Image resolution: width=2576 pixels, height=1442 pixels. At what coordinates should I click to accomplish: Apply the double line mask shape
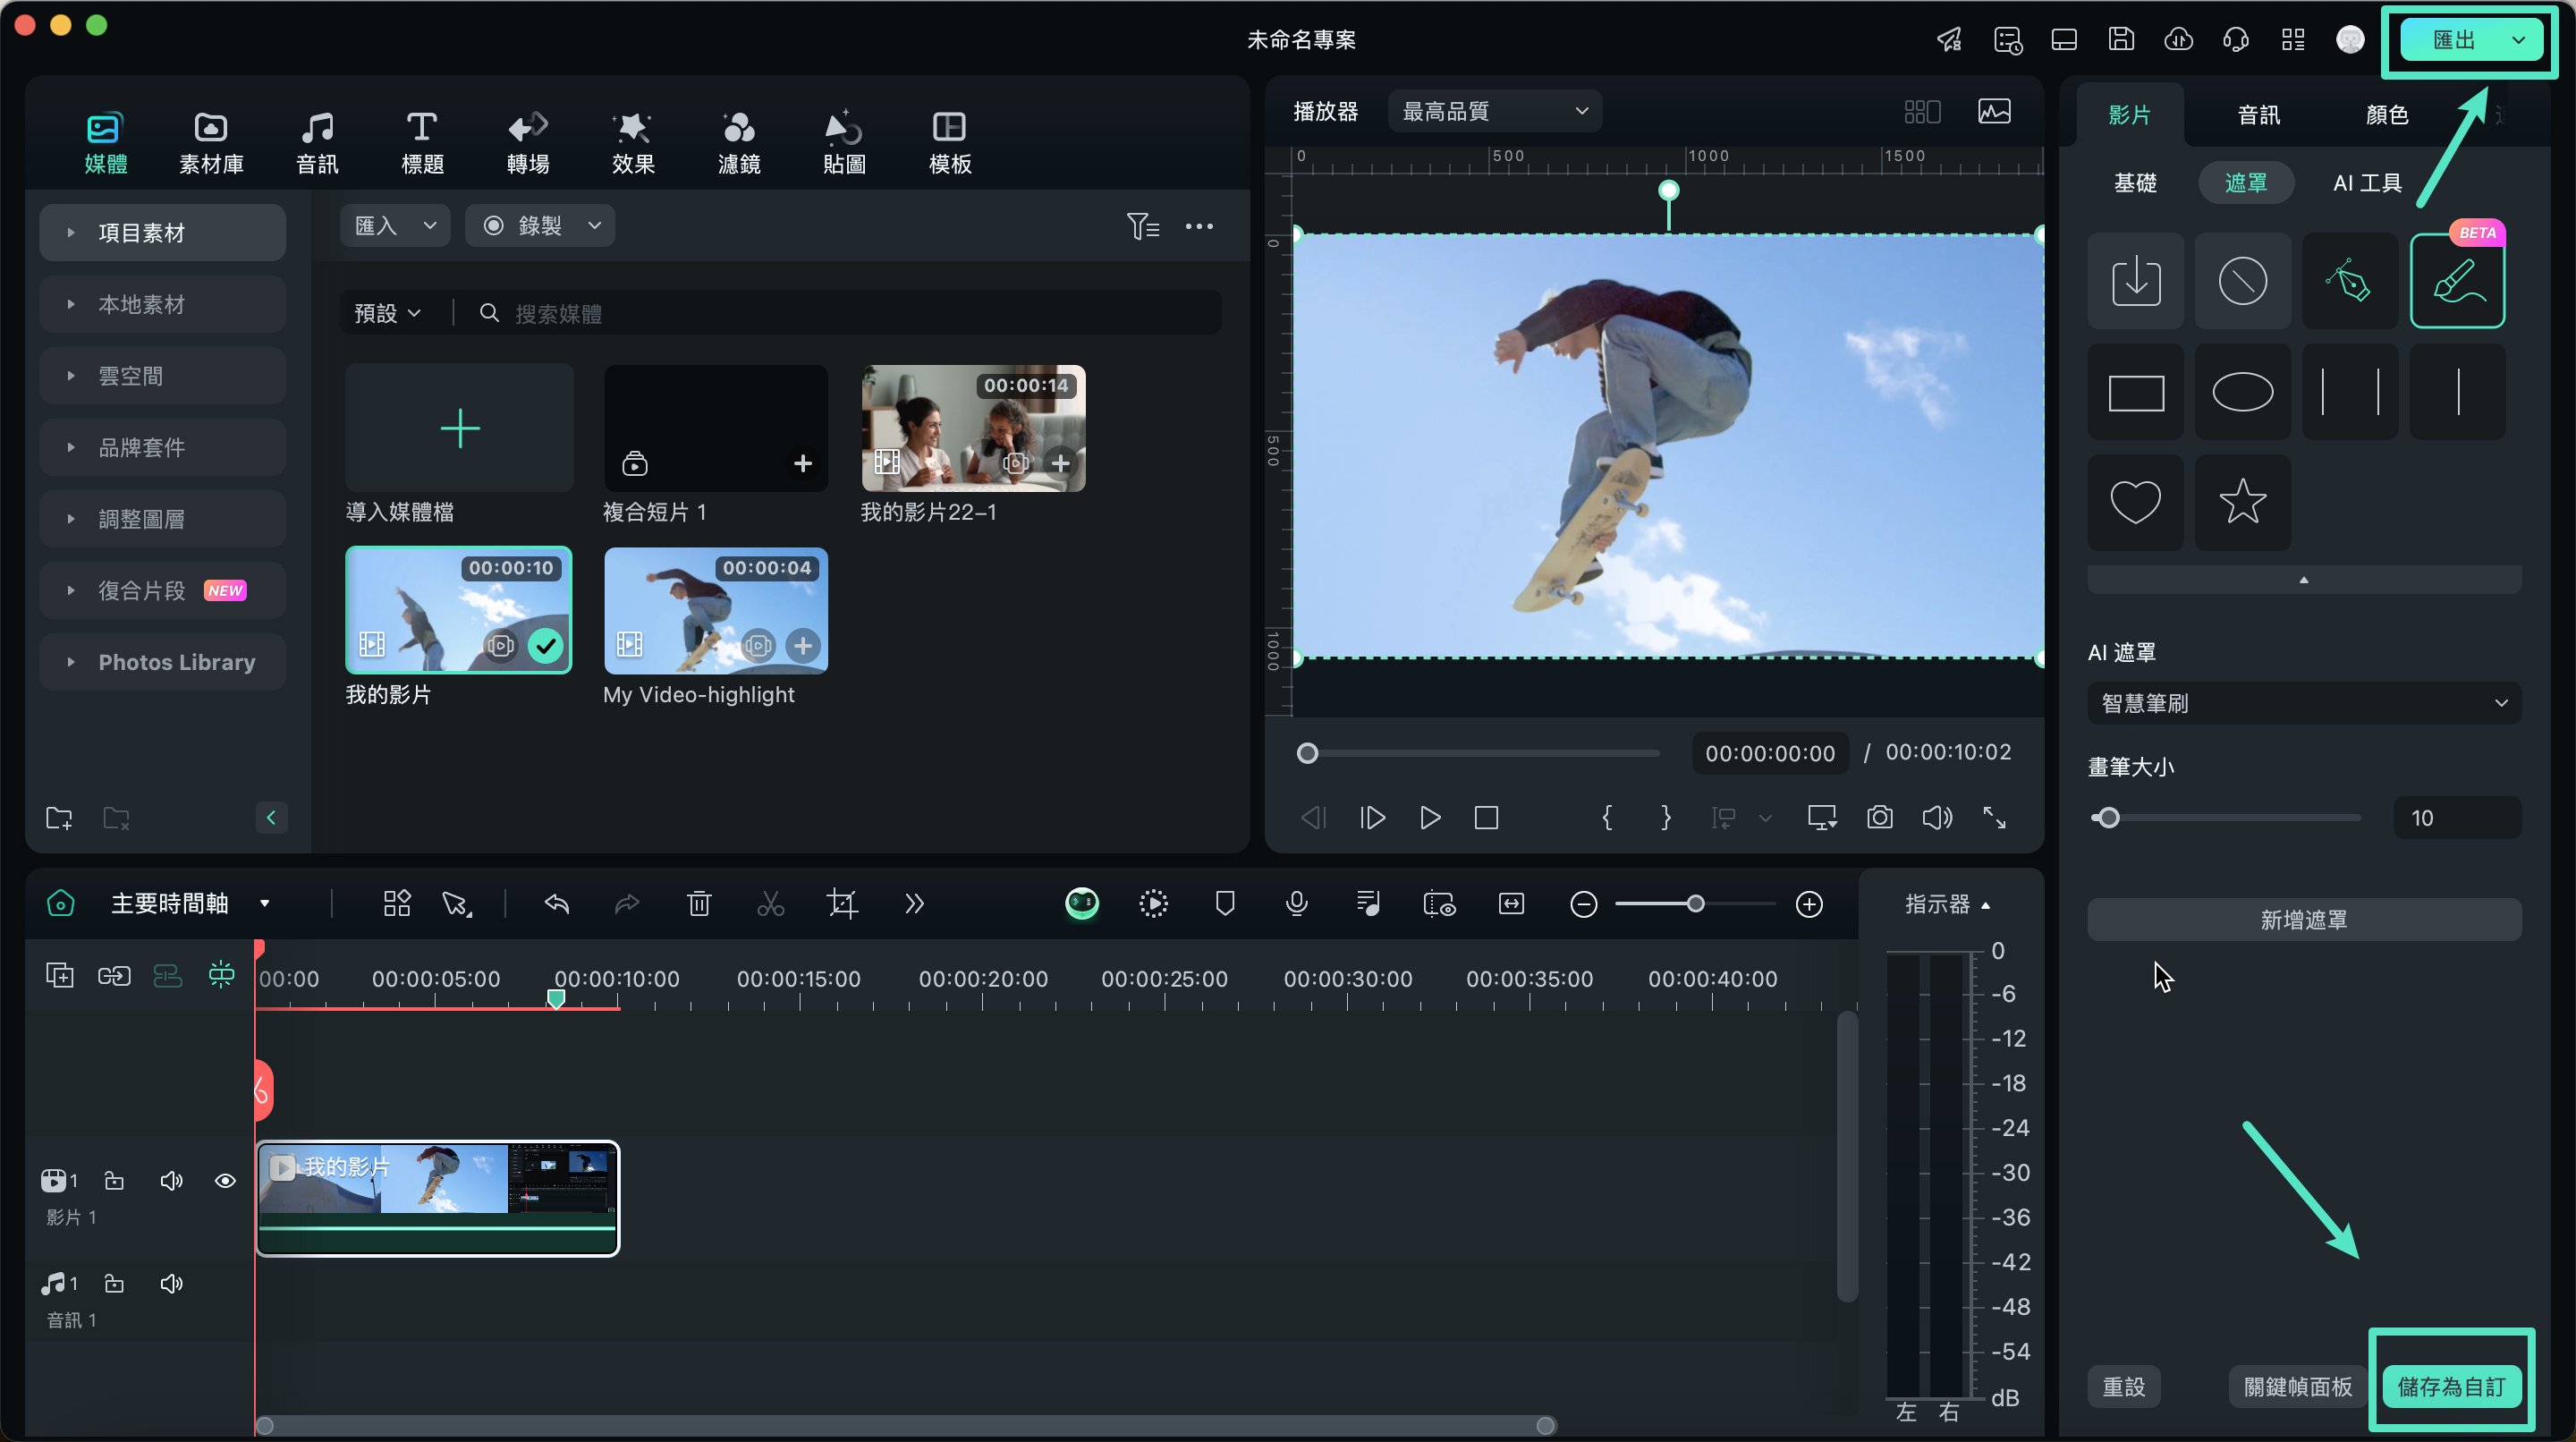coord(2349,392)
